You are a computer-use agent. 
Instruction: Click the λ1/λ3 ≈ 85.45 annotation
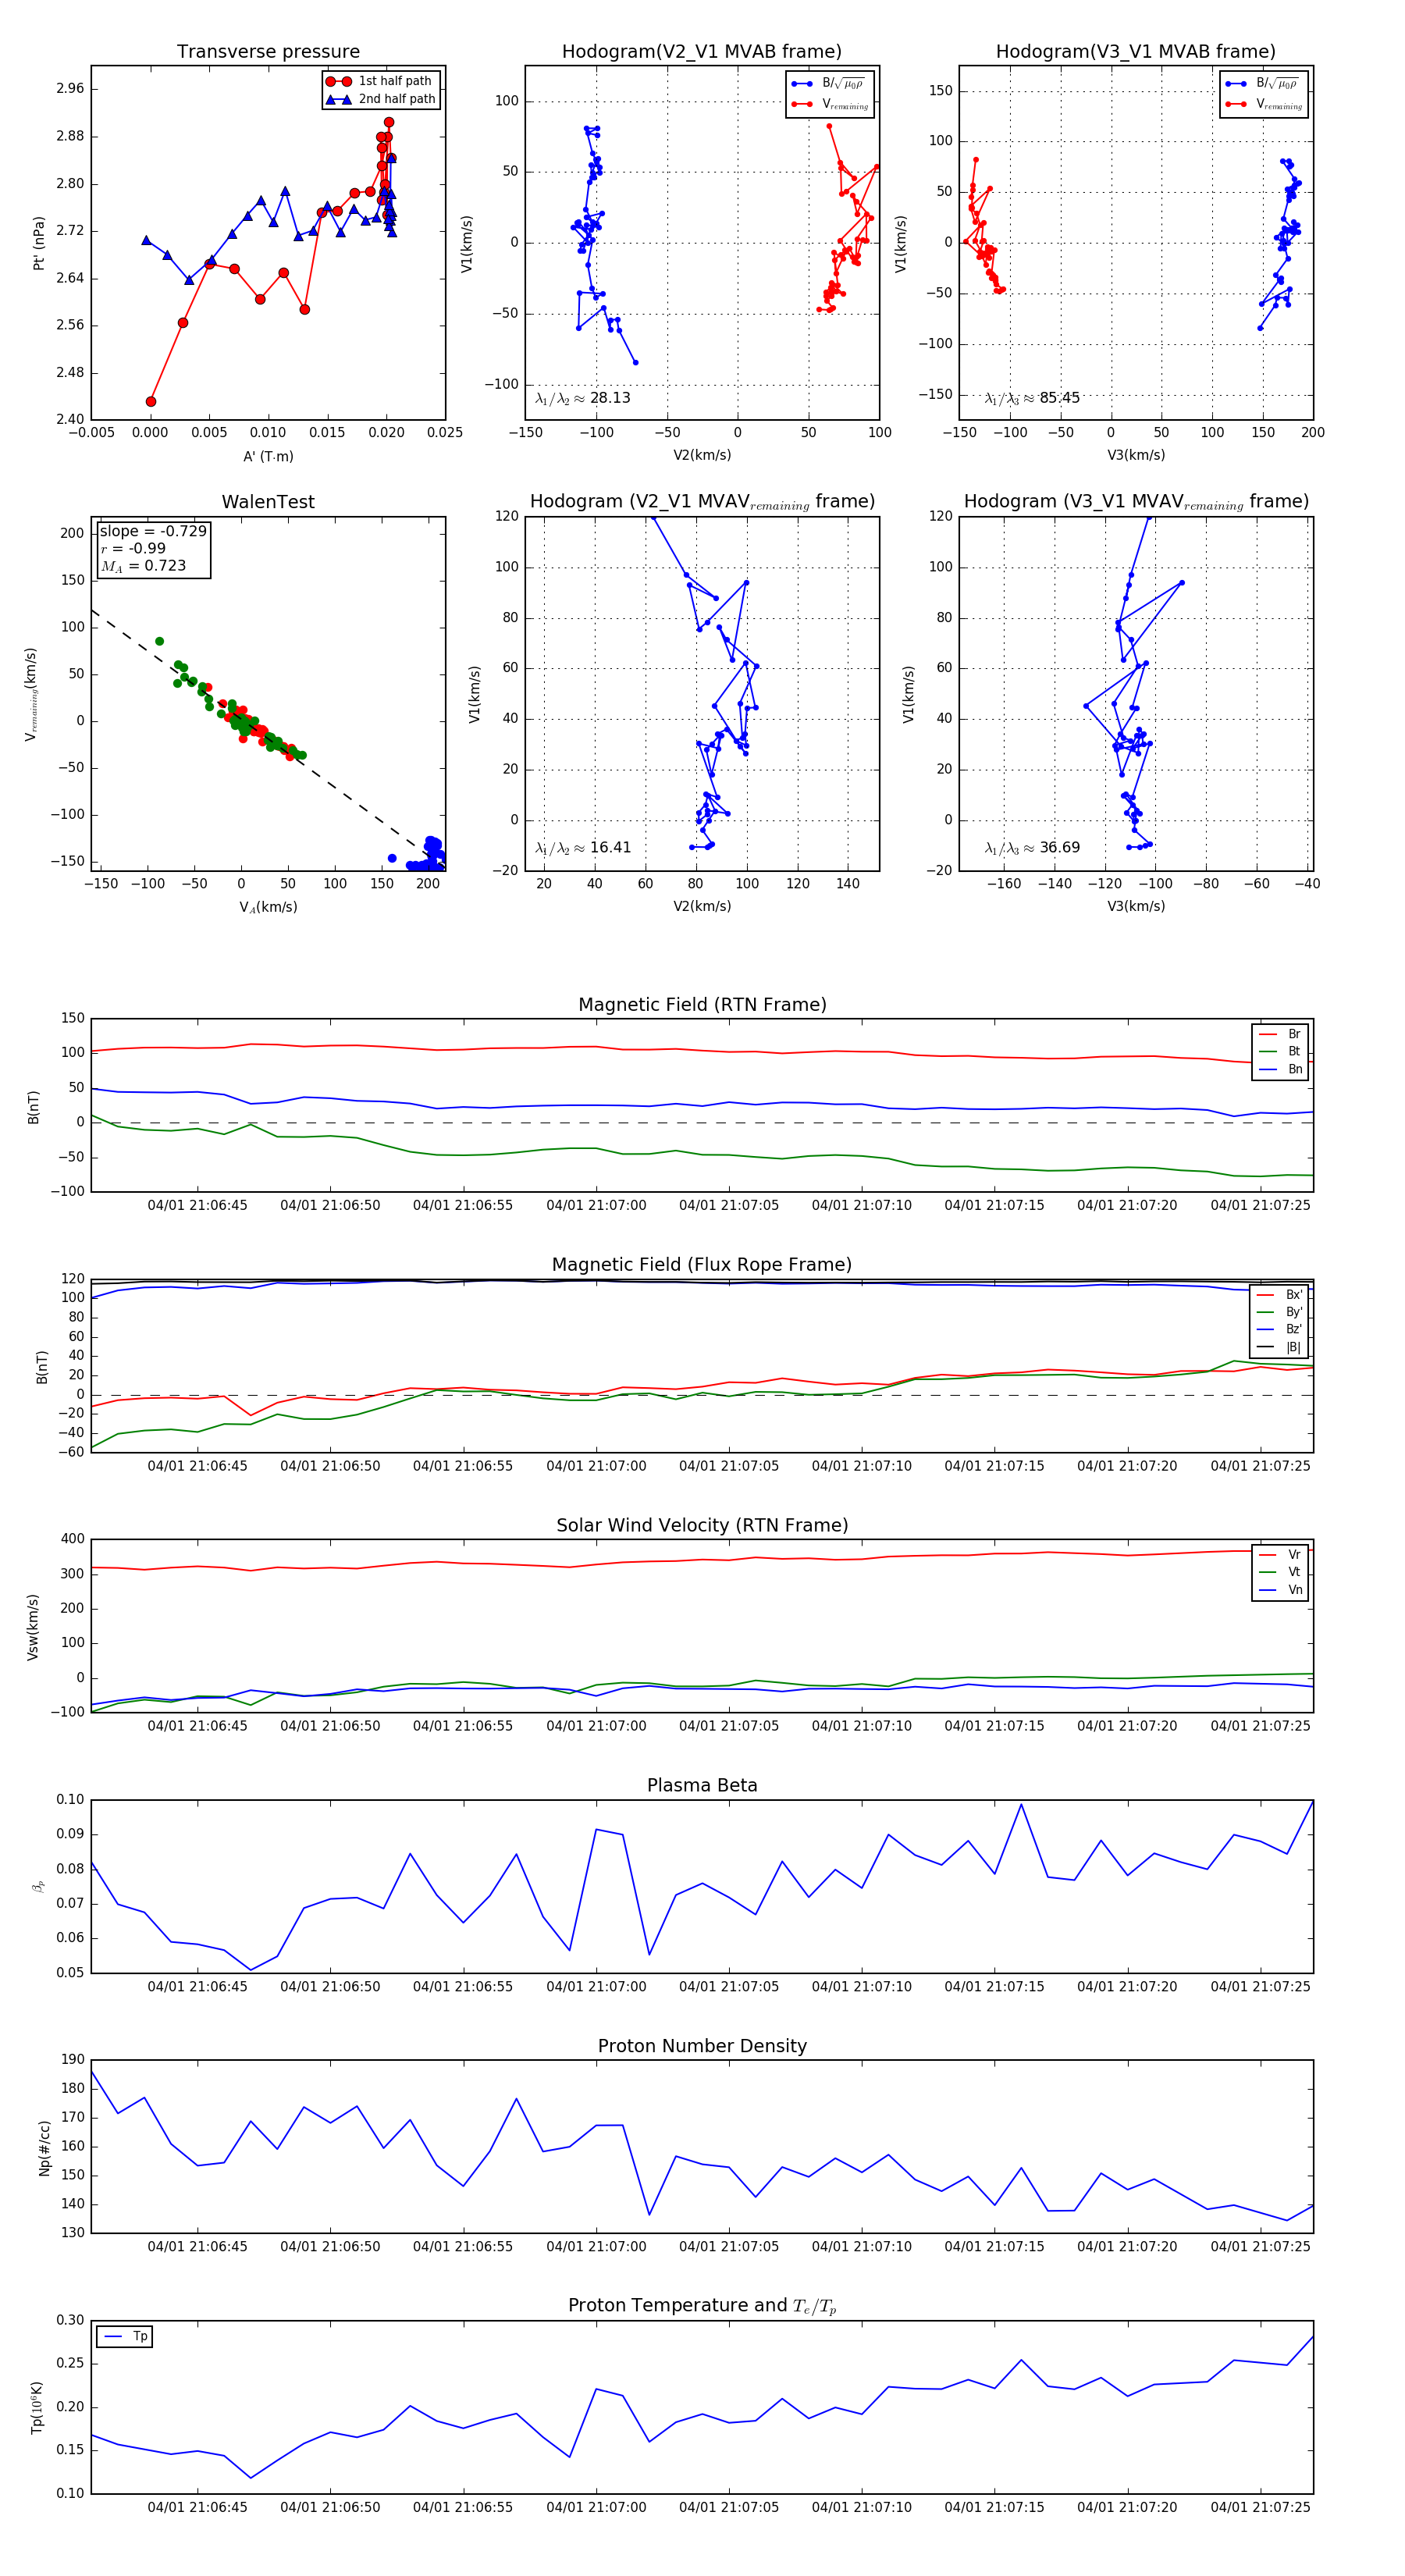[x=1032, y=398]
